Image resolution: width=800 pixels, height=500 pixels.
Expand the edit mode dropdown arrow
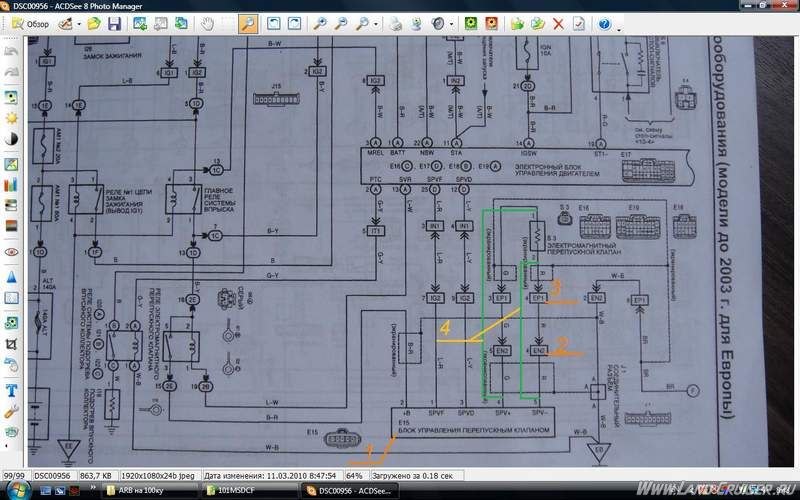point(79,24)
